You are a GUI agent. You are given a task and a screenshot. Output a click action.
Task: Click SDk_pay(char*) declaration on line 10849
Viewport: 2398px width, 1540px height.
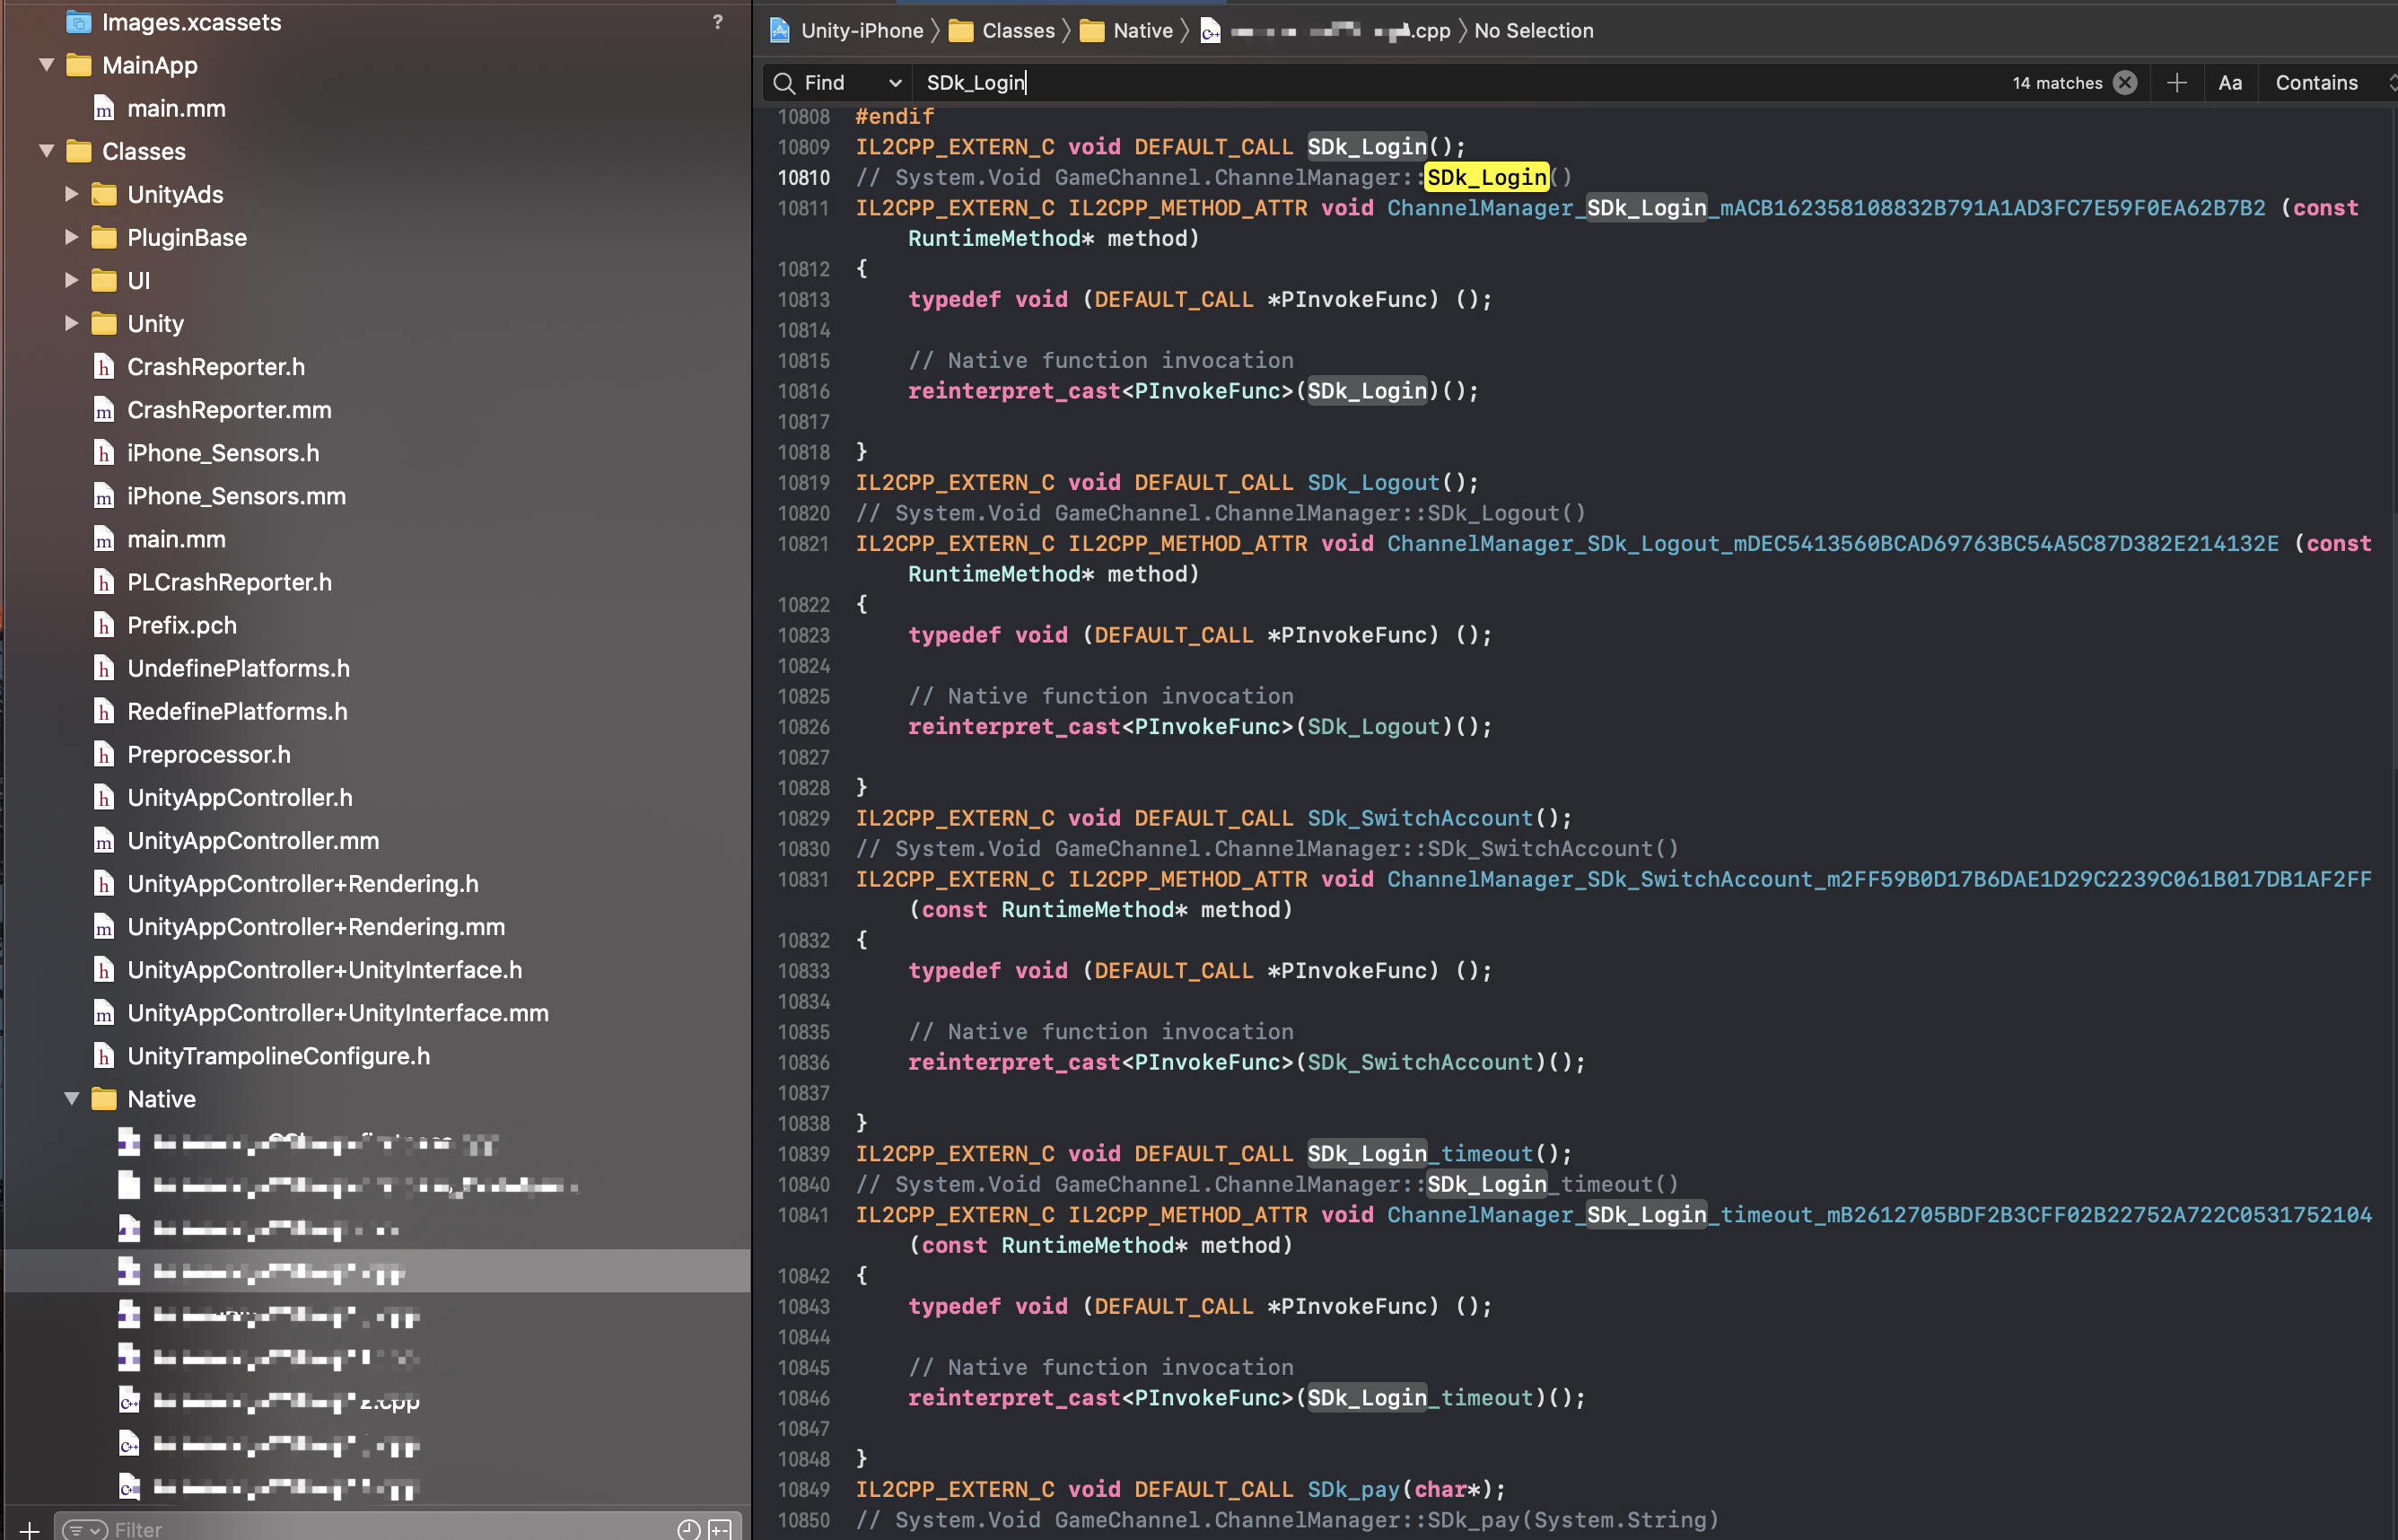[x=1405, y=1489]
